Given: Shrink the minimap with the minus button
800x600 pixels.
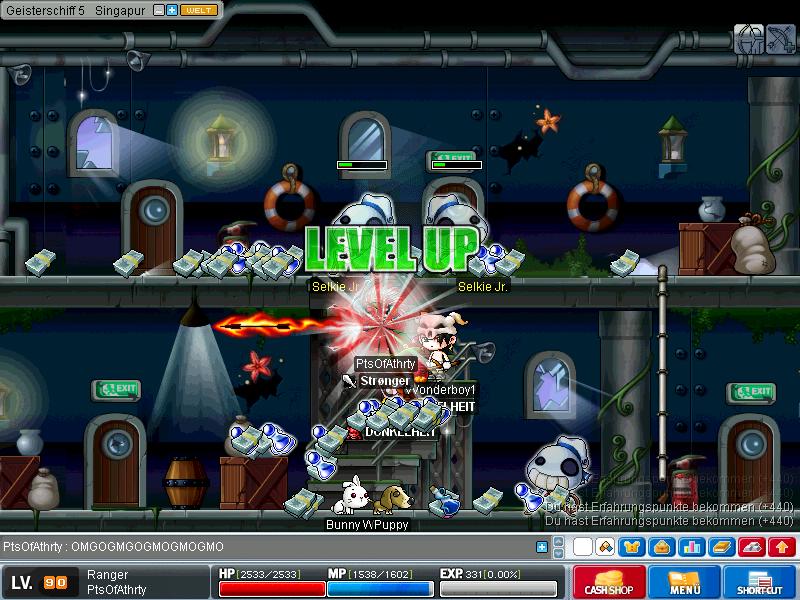Looking at the screenshot, I should [159, 9].
